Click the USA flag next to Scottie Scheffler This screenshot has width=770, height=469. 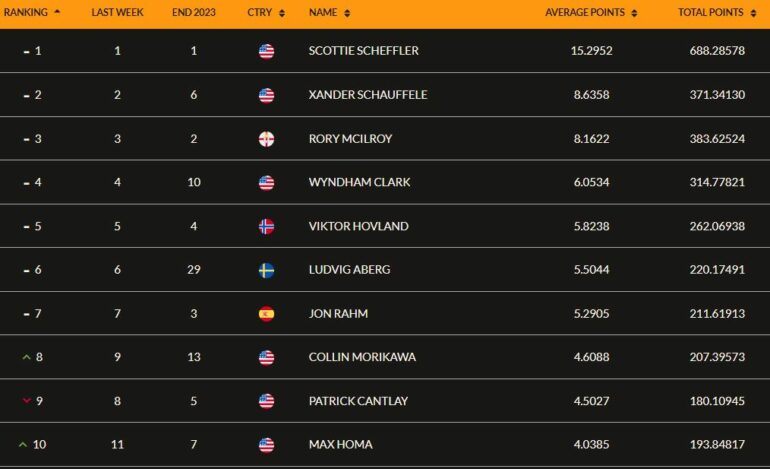point(266,51)
